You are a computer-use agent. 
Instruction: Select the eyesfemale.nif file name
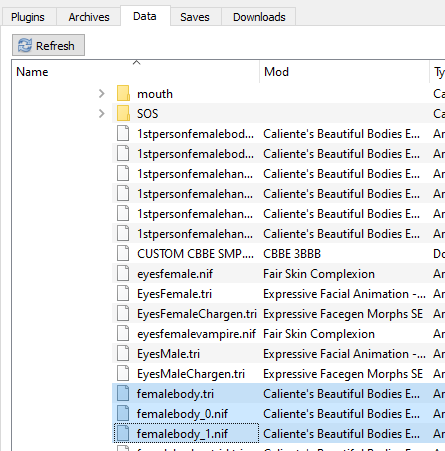tap(175, 274)
